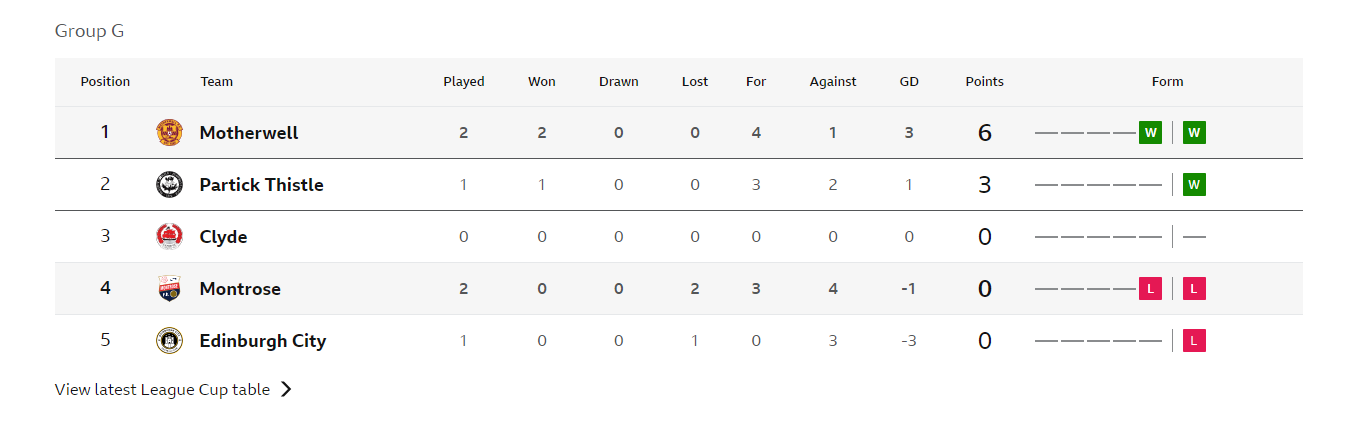1353x426 pixels.
Task: Click Motherwell's most recent green W form badge
Action: pyautogui.click(x=1194, y=132)
